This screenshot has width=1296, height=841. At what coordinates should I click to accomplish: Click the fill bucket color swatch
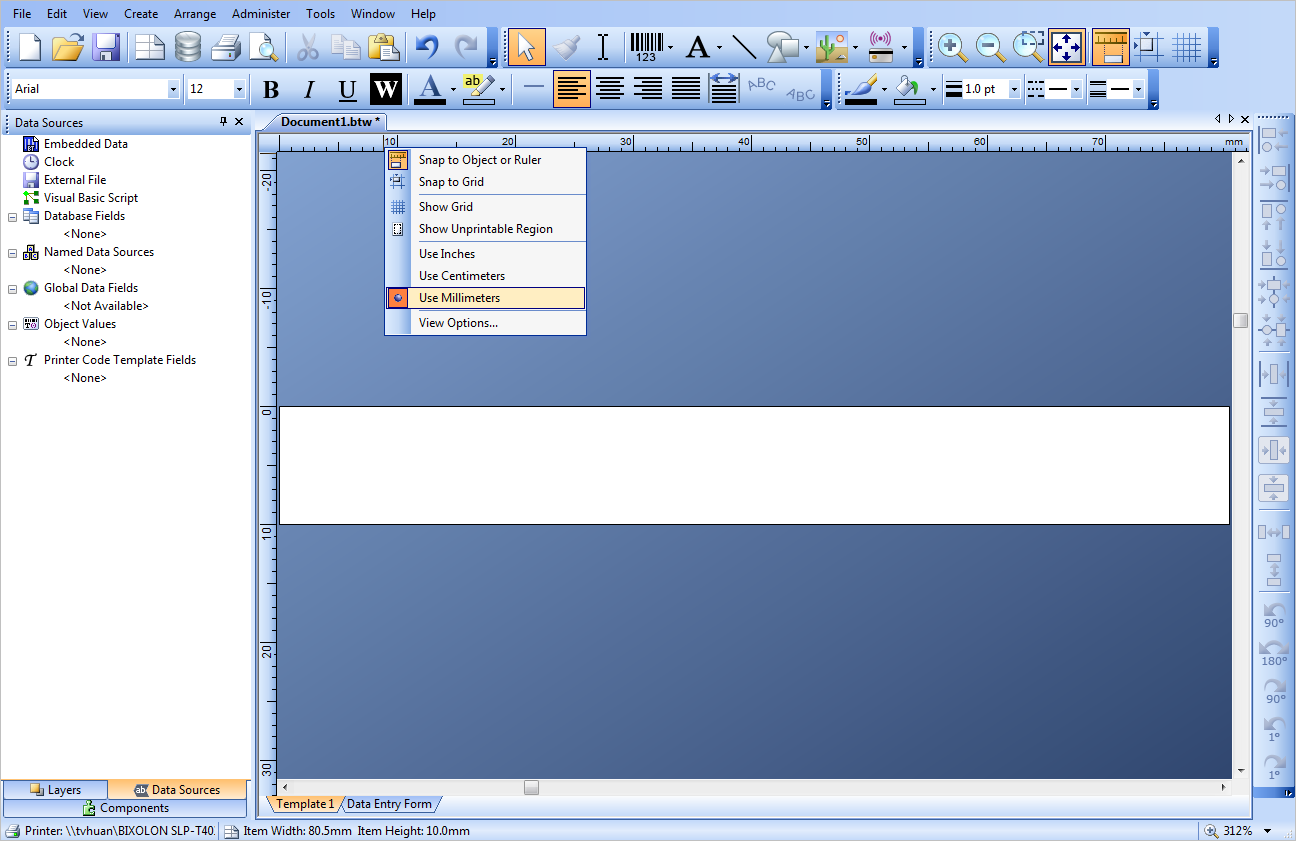[x=909, y=89]
